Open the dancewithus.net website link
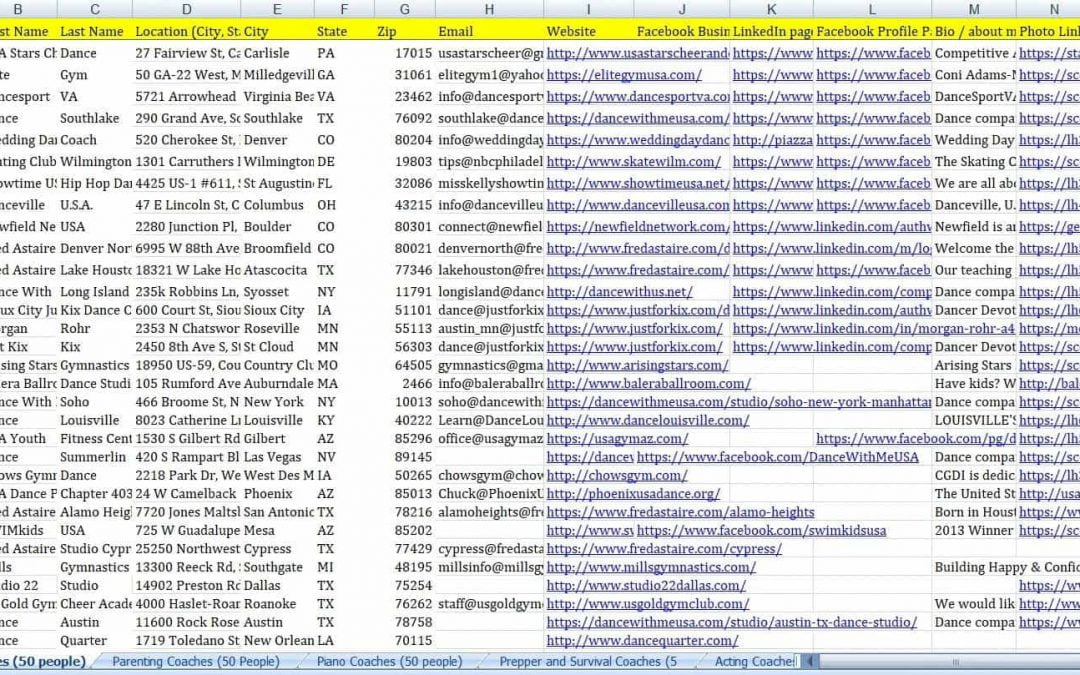 [x=619, y=291]
